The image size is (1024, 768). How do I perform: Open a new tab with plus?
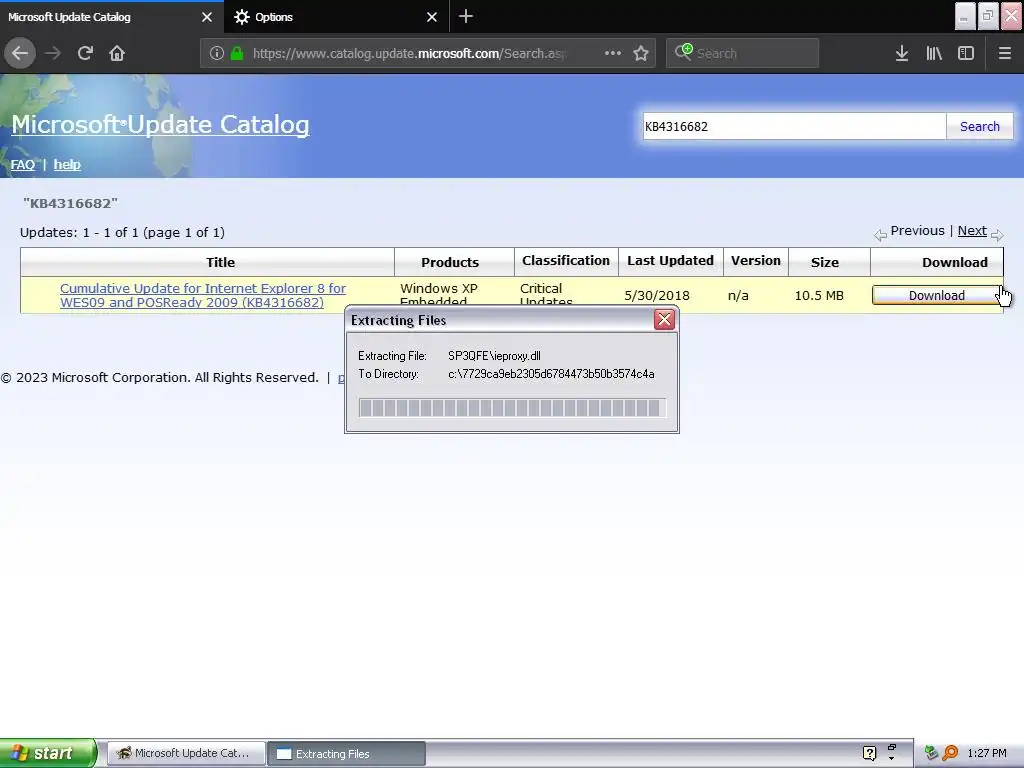[466, 16]
